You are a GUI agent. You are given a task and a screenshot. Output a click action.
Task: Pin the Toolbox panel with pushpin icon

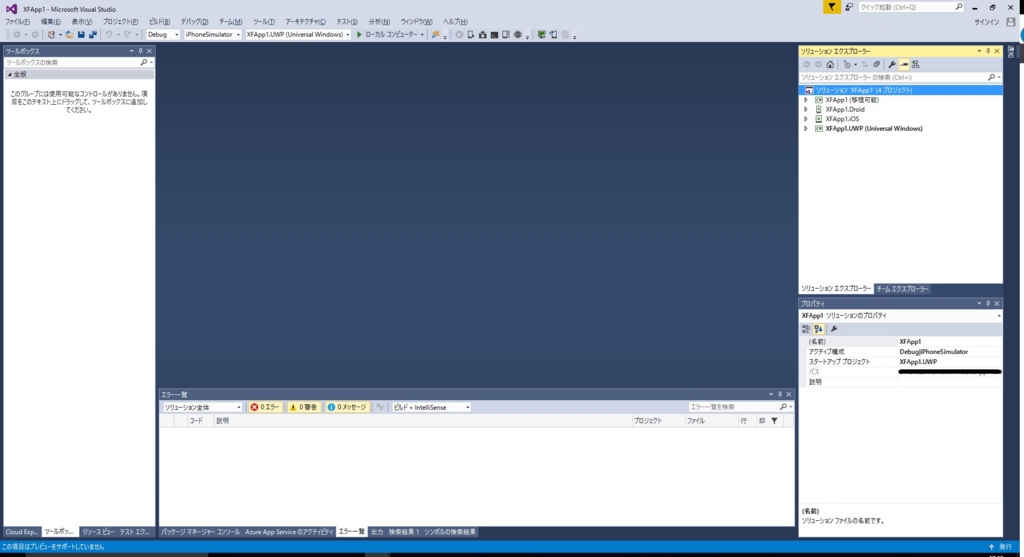point(140,51)
